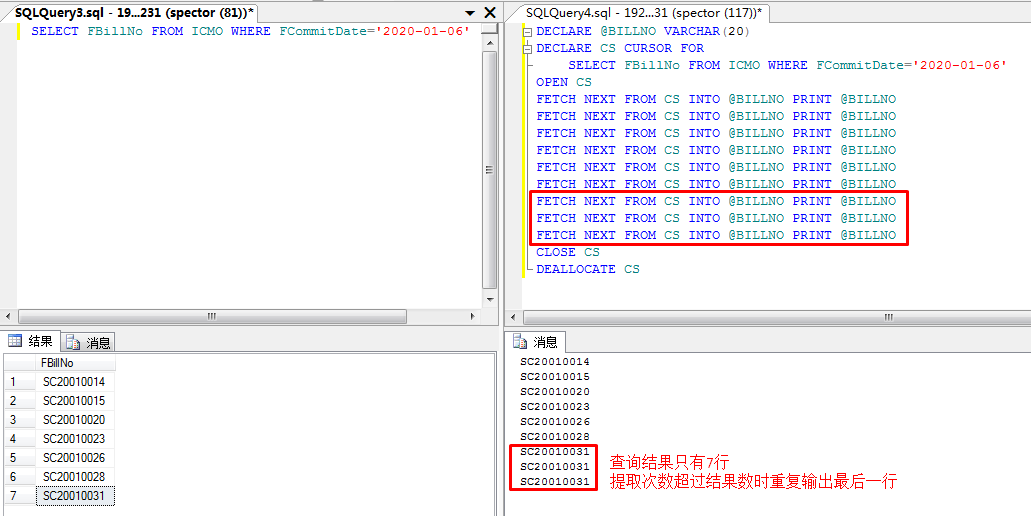Viewport: 1031px width, 516px height.
Task: Click SC20010020 in the right messages output
Action: (x=555, y=392)
